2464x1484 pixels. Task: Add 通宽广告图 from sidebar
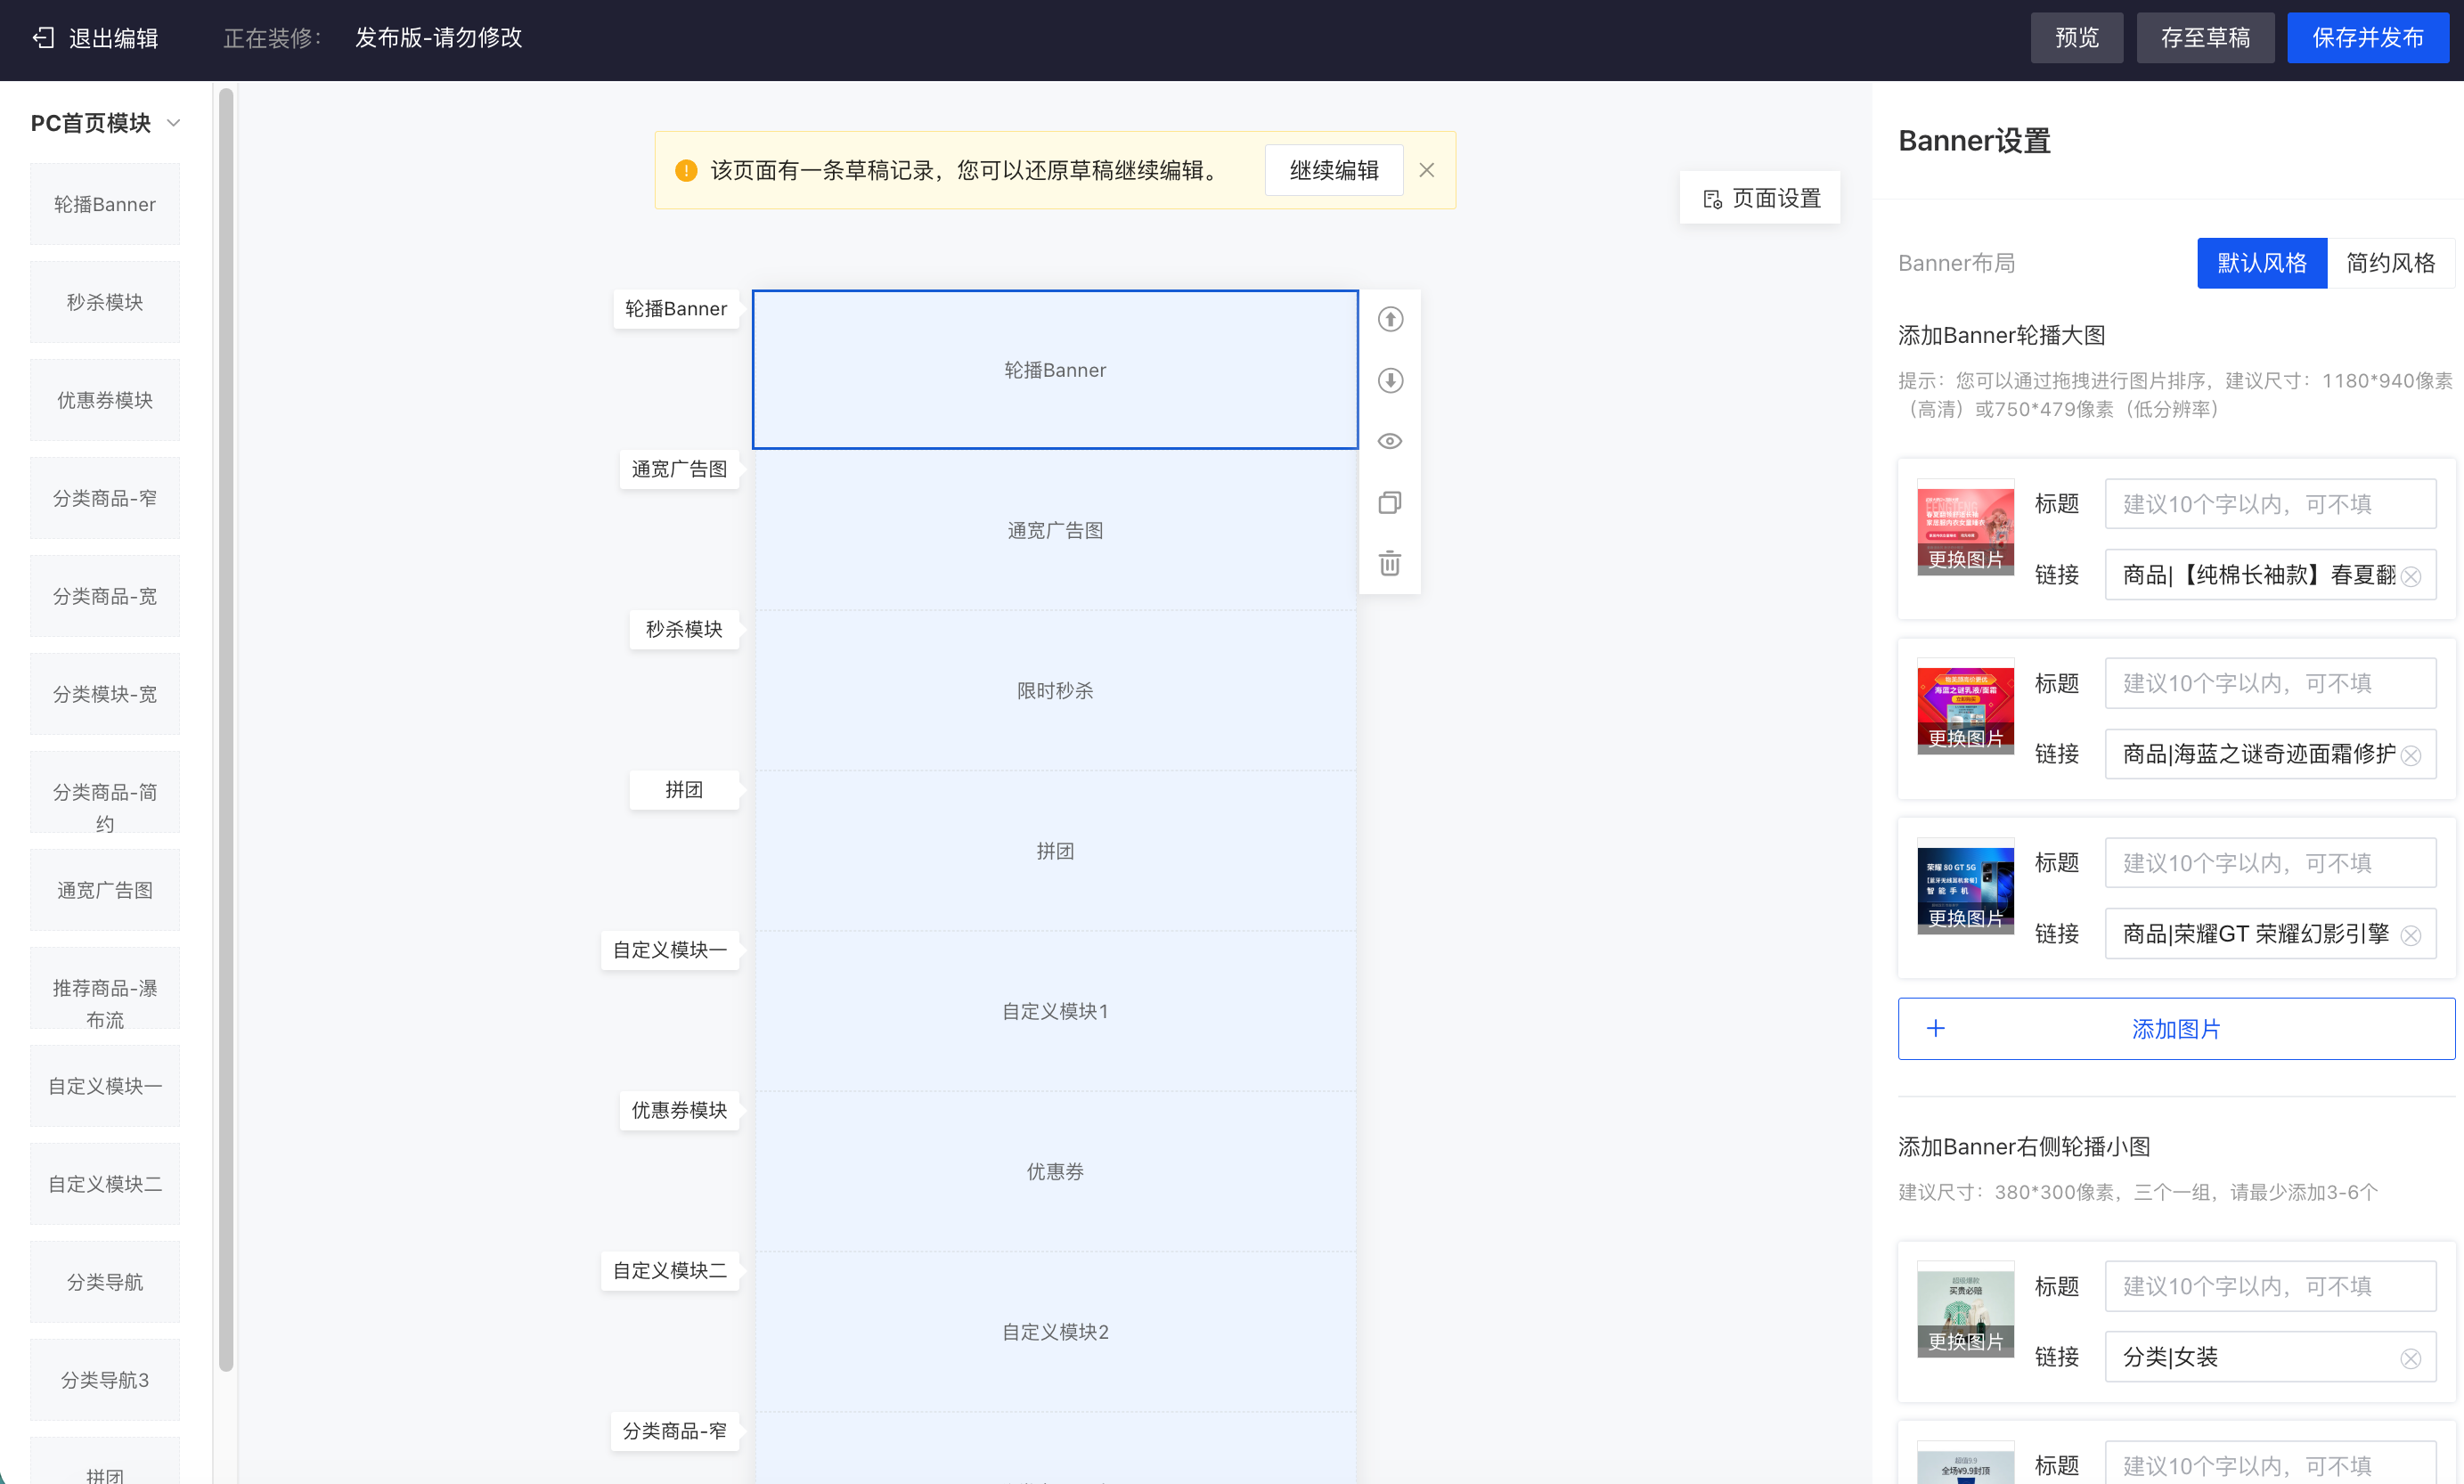click(x=105, y=890)
